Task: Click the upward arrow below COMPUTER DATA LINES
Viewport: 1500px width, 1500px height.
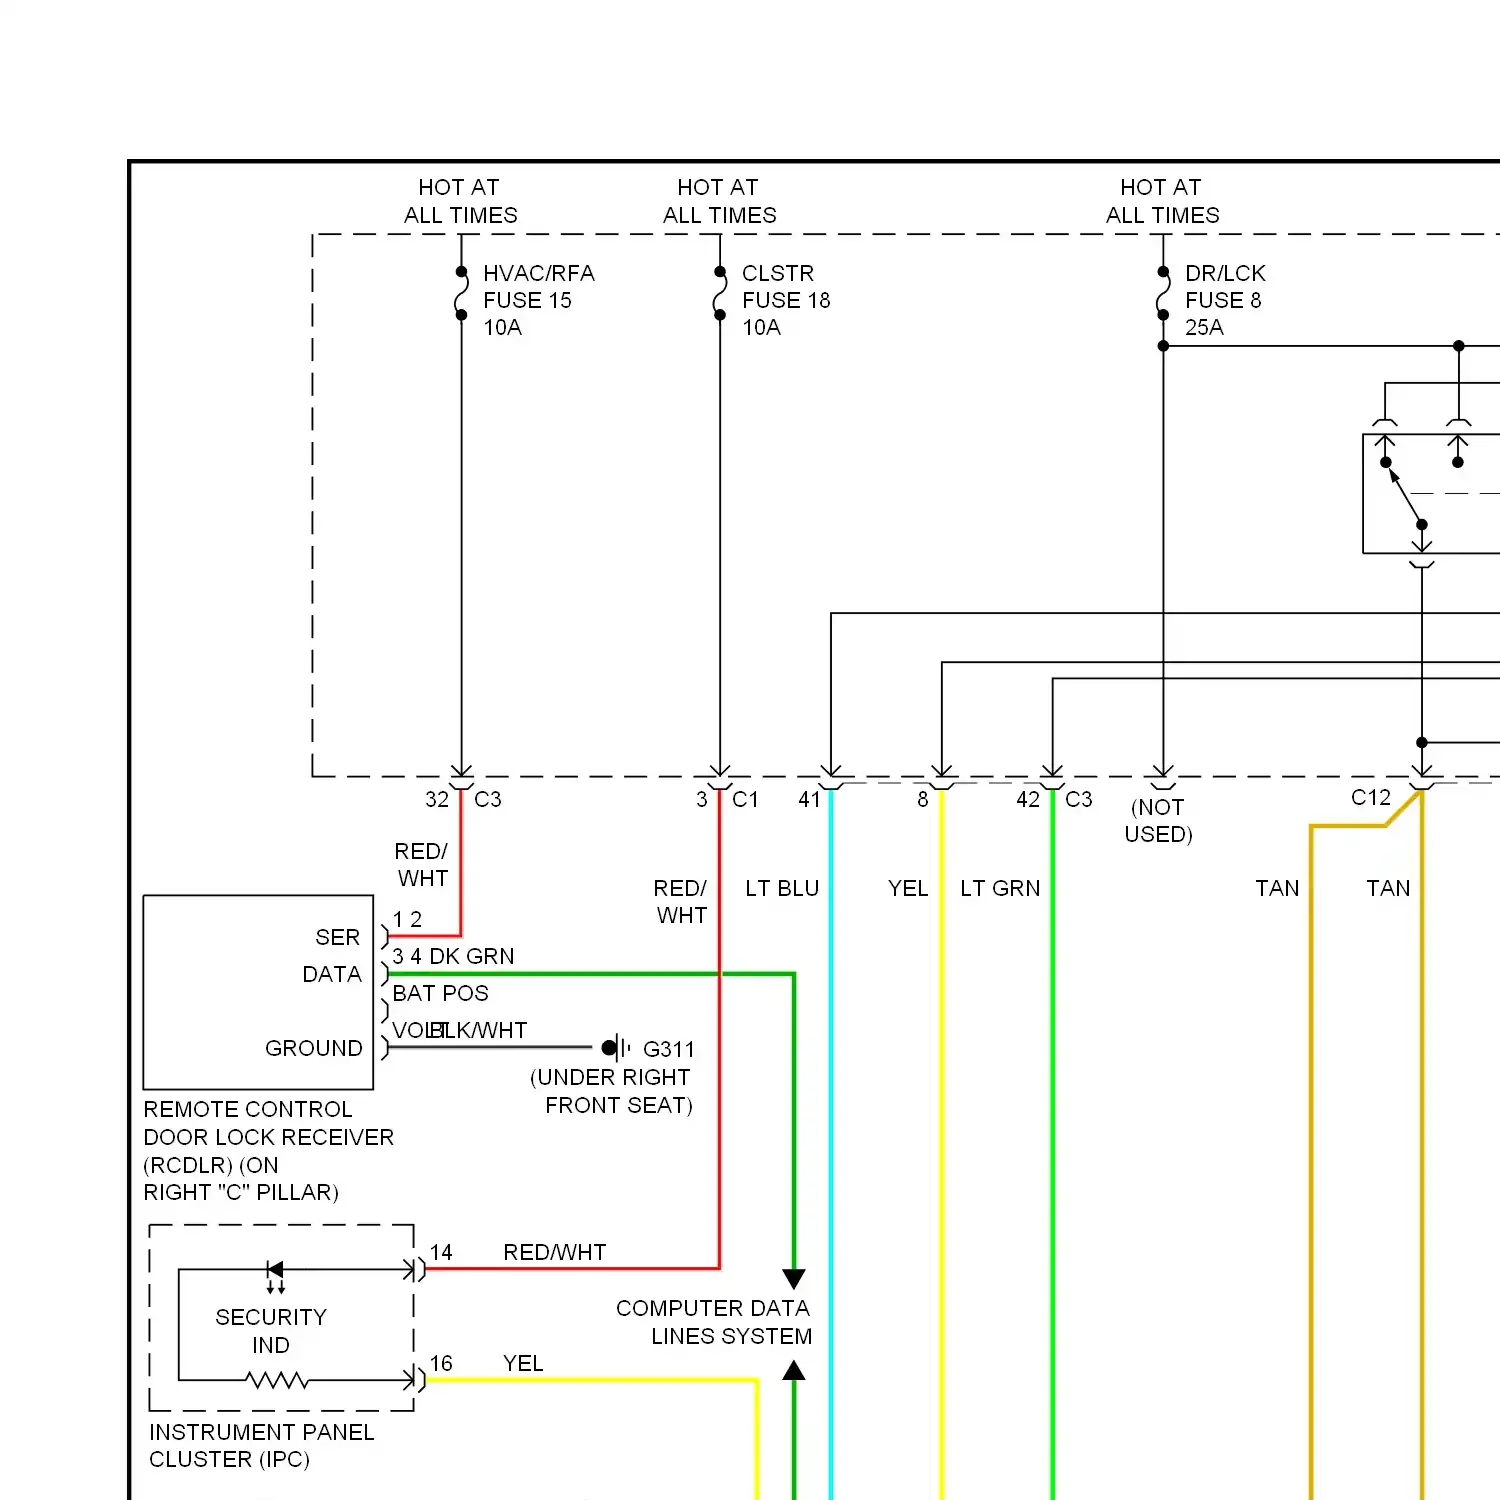Action: (794, 1370)
